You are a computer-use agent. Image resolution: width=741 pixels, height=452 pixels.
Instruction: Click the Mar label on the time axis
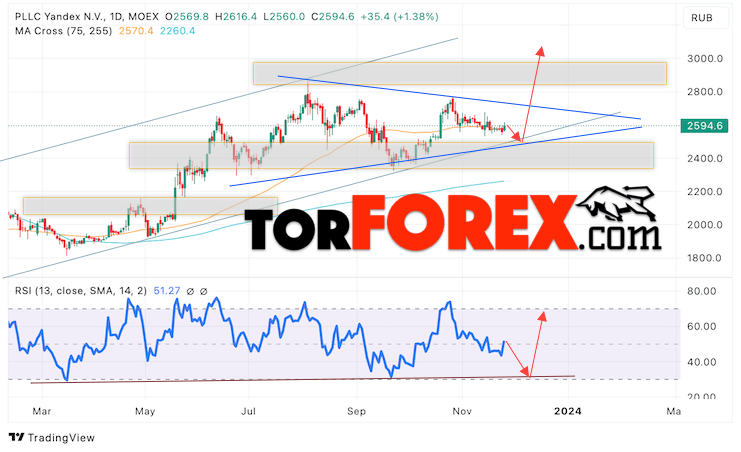[x=42, y=411]
